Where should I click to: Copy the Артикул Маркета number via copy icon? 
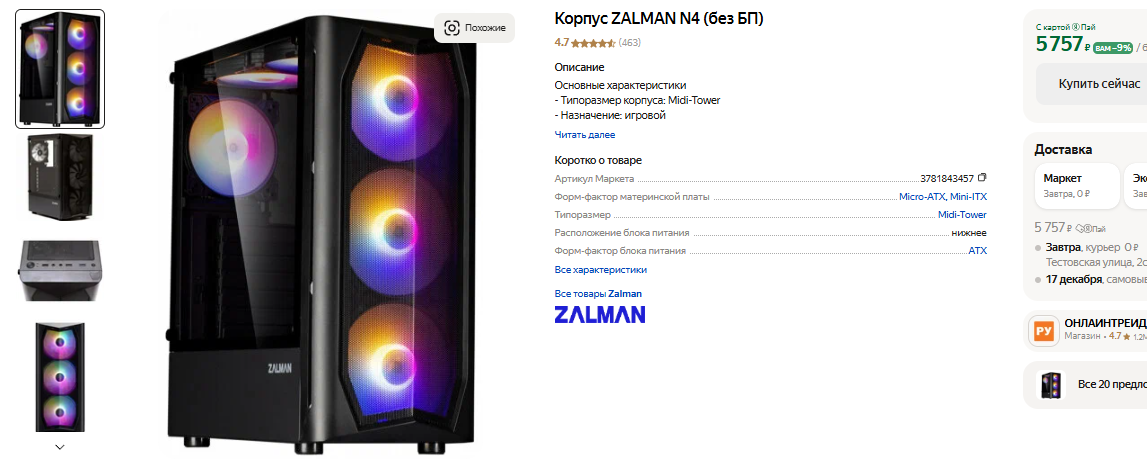[982, 178]
